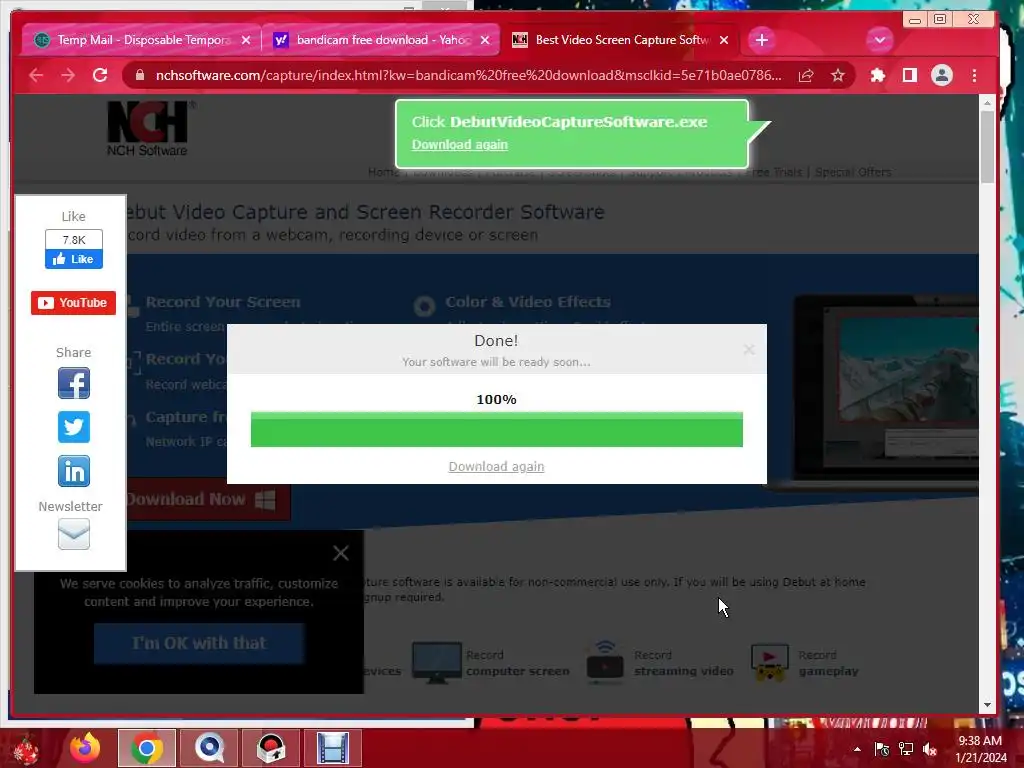
Task: Click the red YouTube button
Action: click(73, 303)
